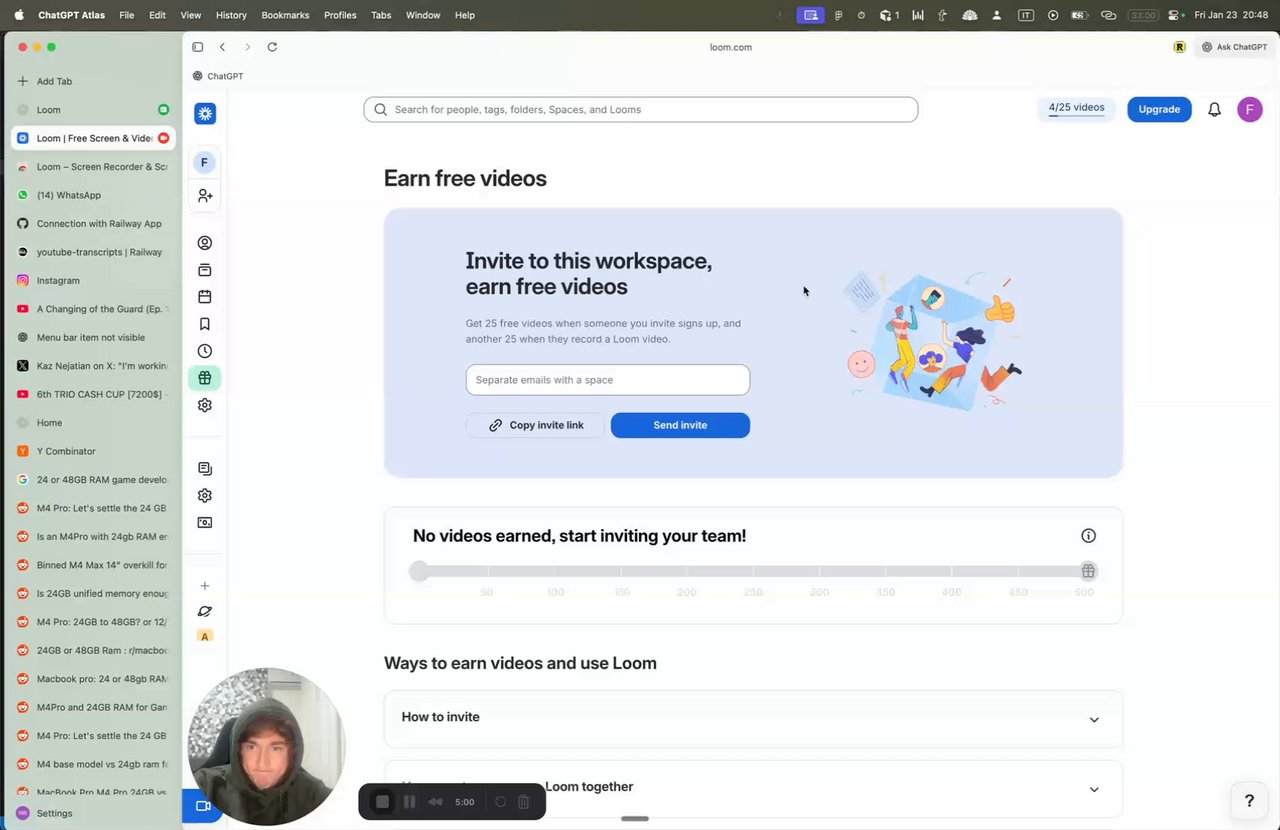Open the orange A workspace icon
1280x830 pixels.
(x=205, y=637)
